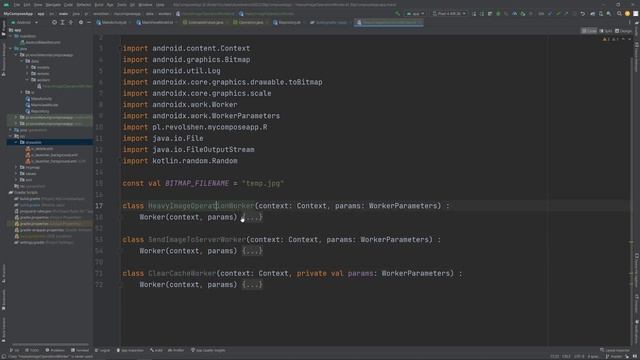The height and width of the screenshot is (360, 640).
Task: Open the Git tool window at bottom left
Action: 15,350
